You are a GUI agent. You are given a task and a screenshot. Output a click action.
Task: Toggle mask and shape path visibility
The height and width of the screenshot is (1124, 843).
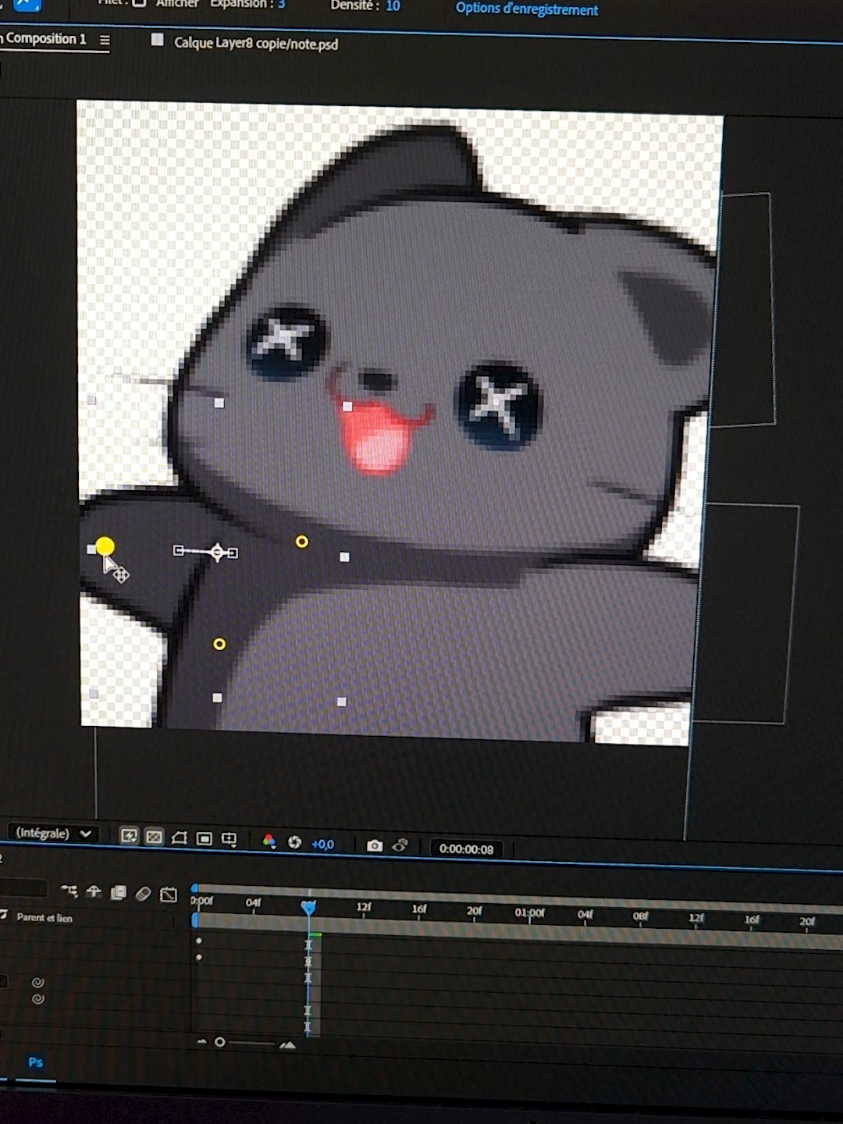[179, 837]
